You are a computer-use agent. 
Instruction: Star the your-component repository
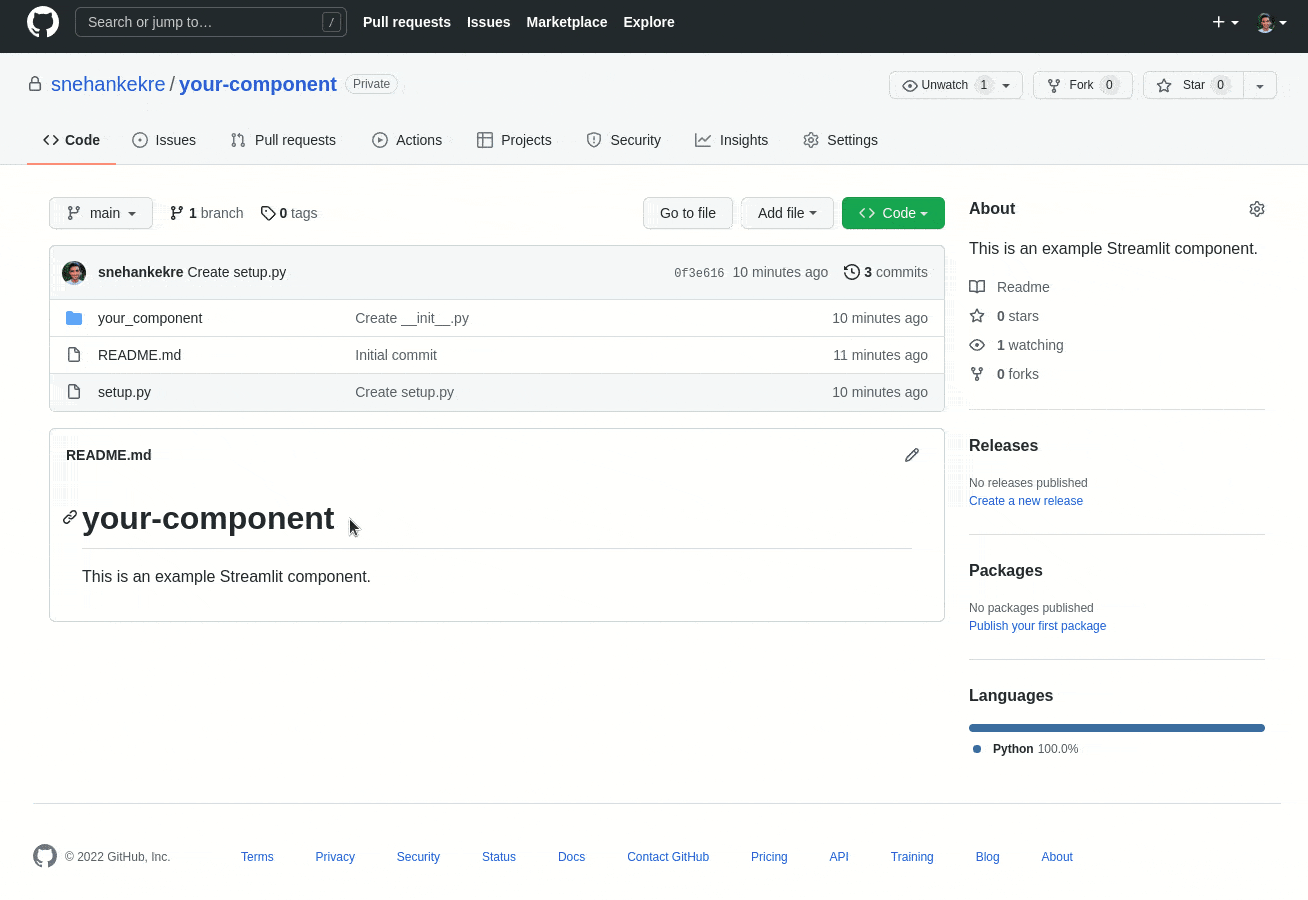click(x=1193, y=85)
